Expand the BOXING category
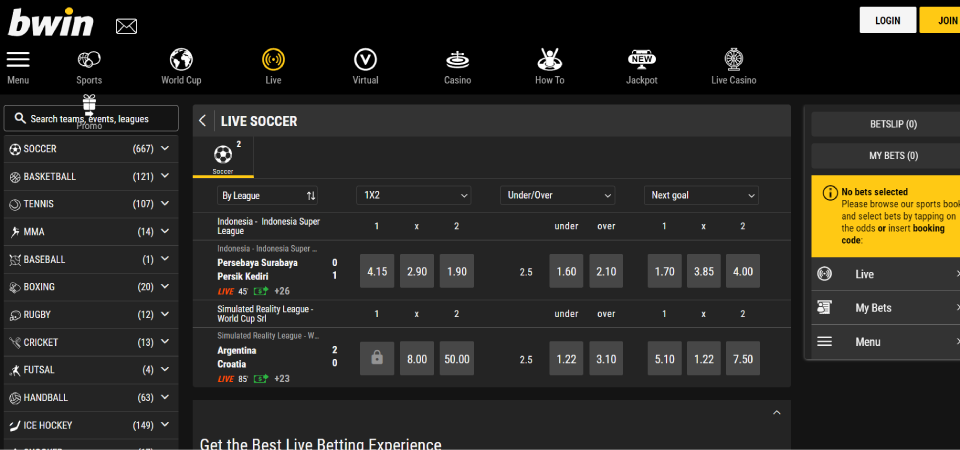The height and width of the screenshot is (450, 960). click(165, 286)
